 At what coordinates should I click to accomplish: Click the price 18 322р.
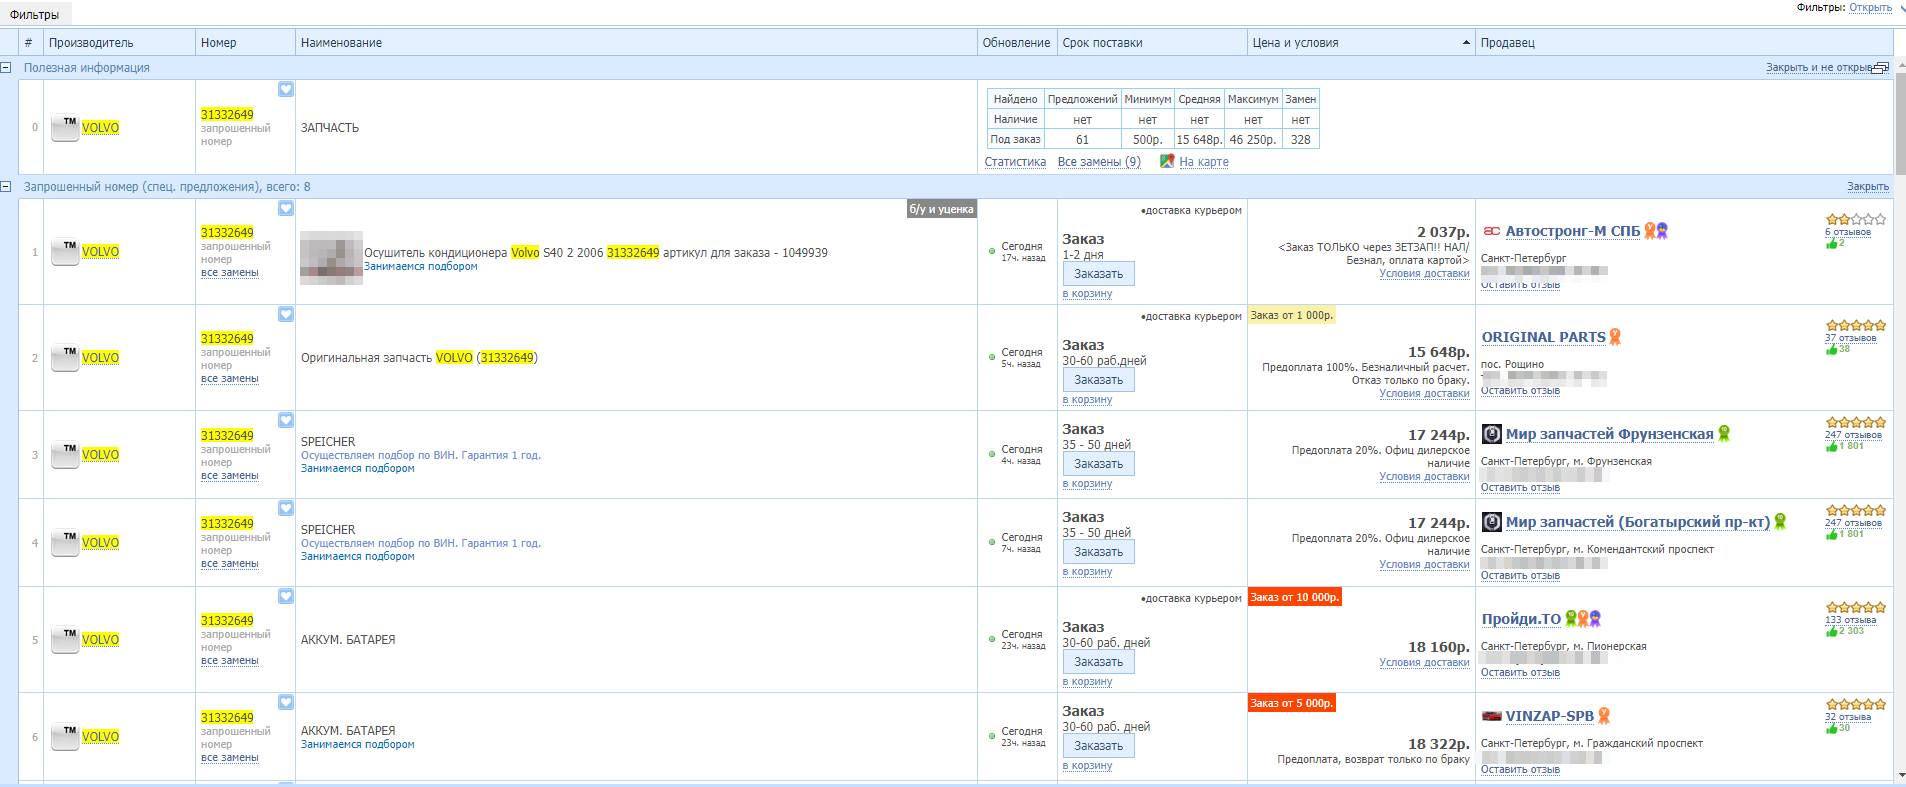(x=1439, y=744)
